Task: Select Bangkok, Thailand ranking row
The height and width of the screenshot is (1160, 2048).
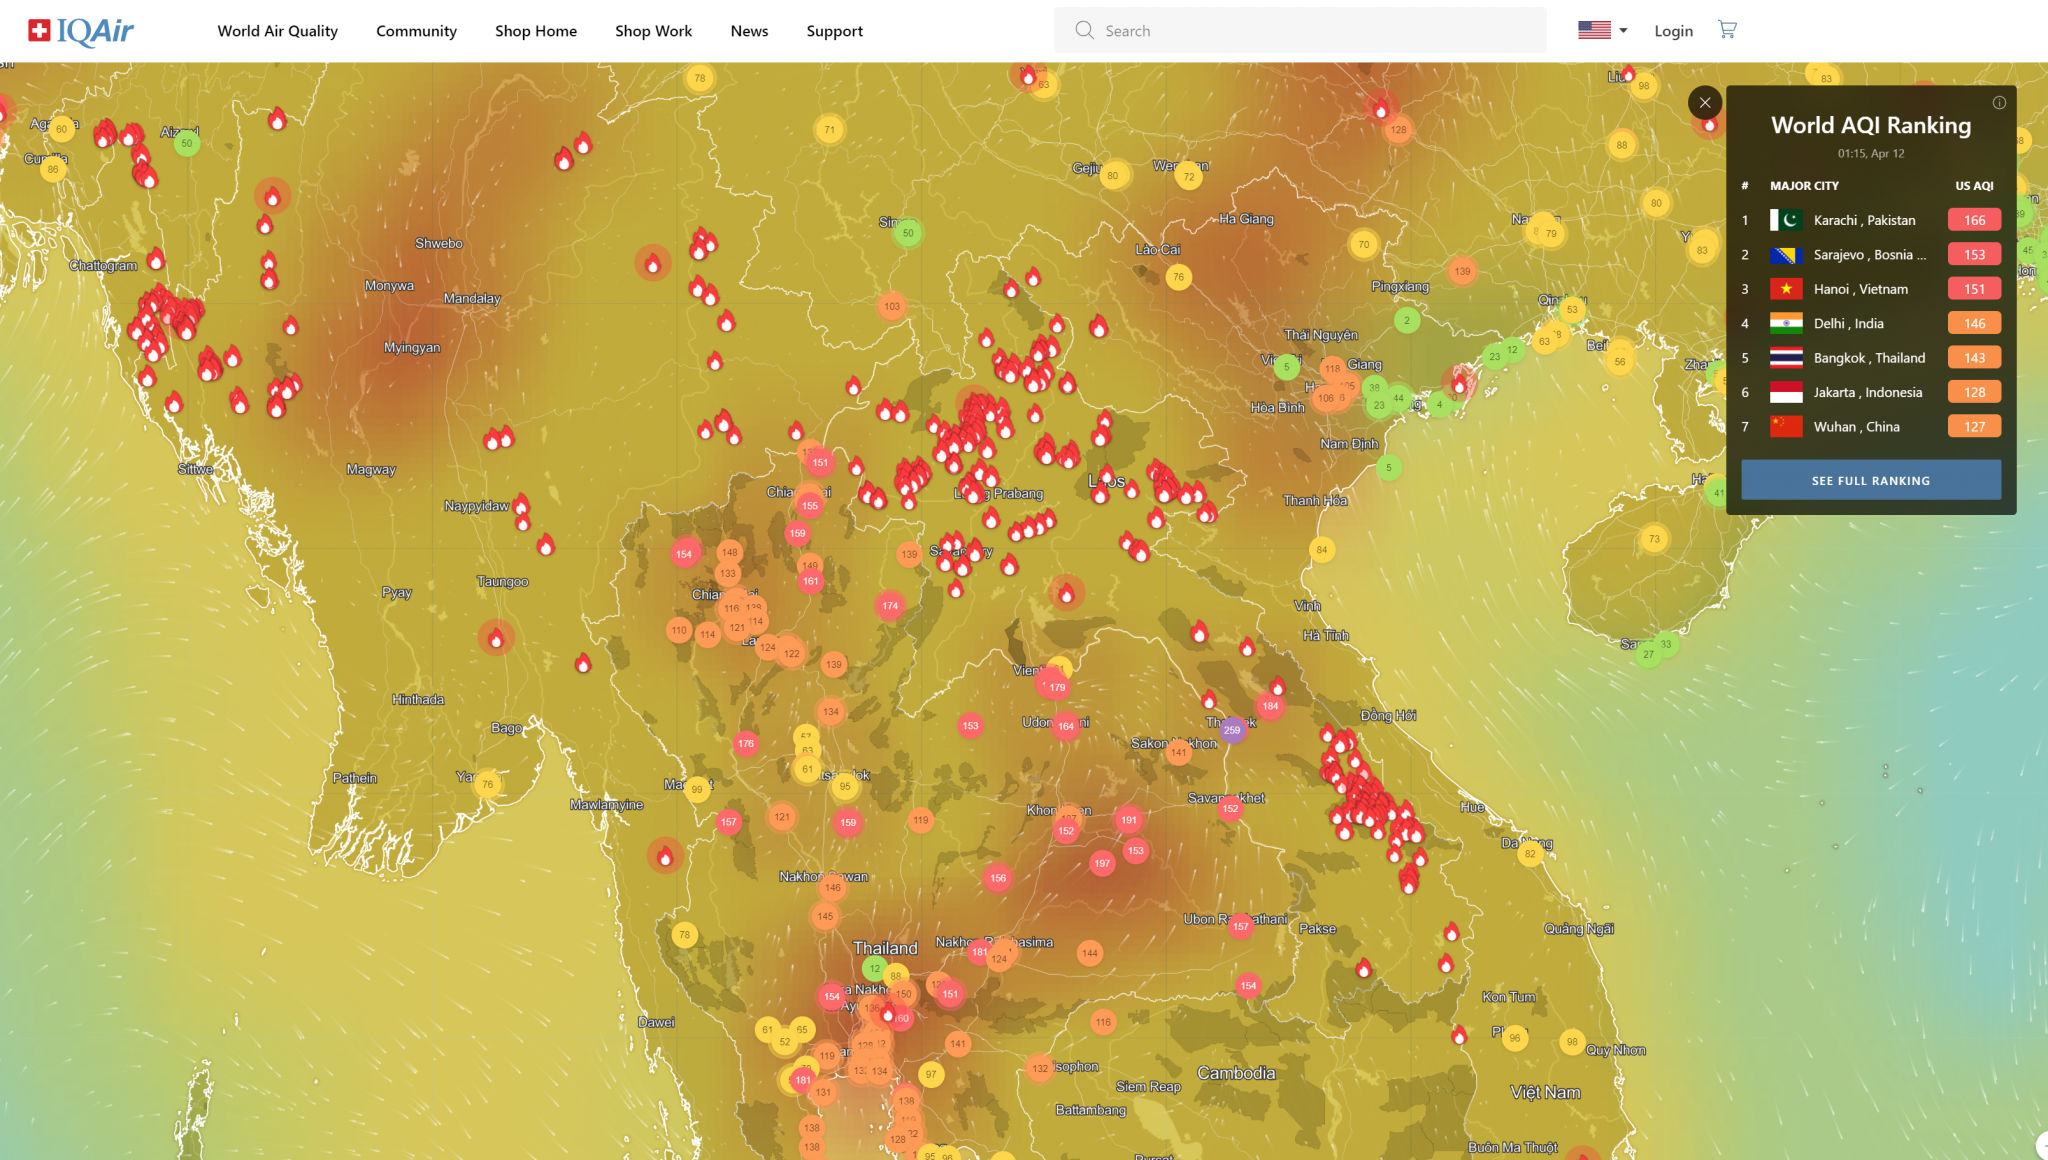Action: [1871, 358]
